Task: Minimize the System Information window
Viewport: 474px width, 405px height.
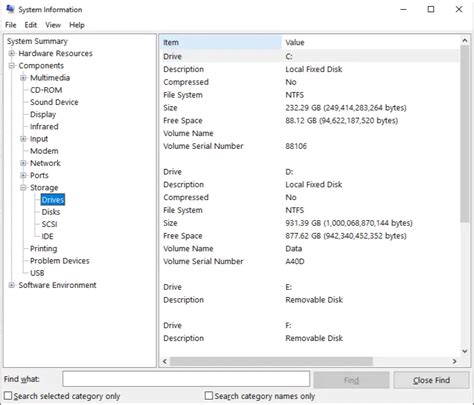Action: [403, 9]
